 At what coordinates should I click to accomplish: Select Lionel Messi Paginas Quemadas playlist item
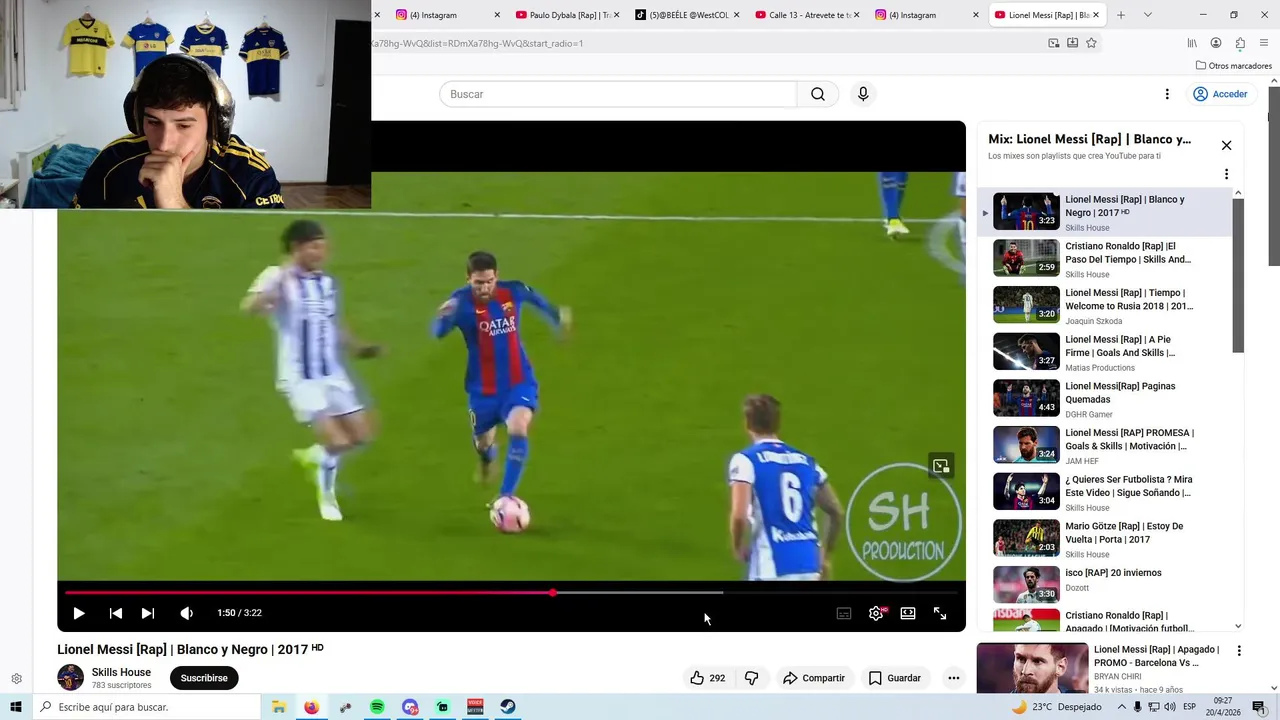point(1105,399)
